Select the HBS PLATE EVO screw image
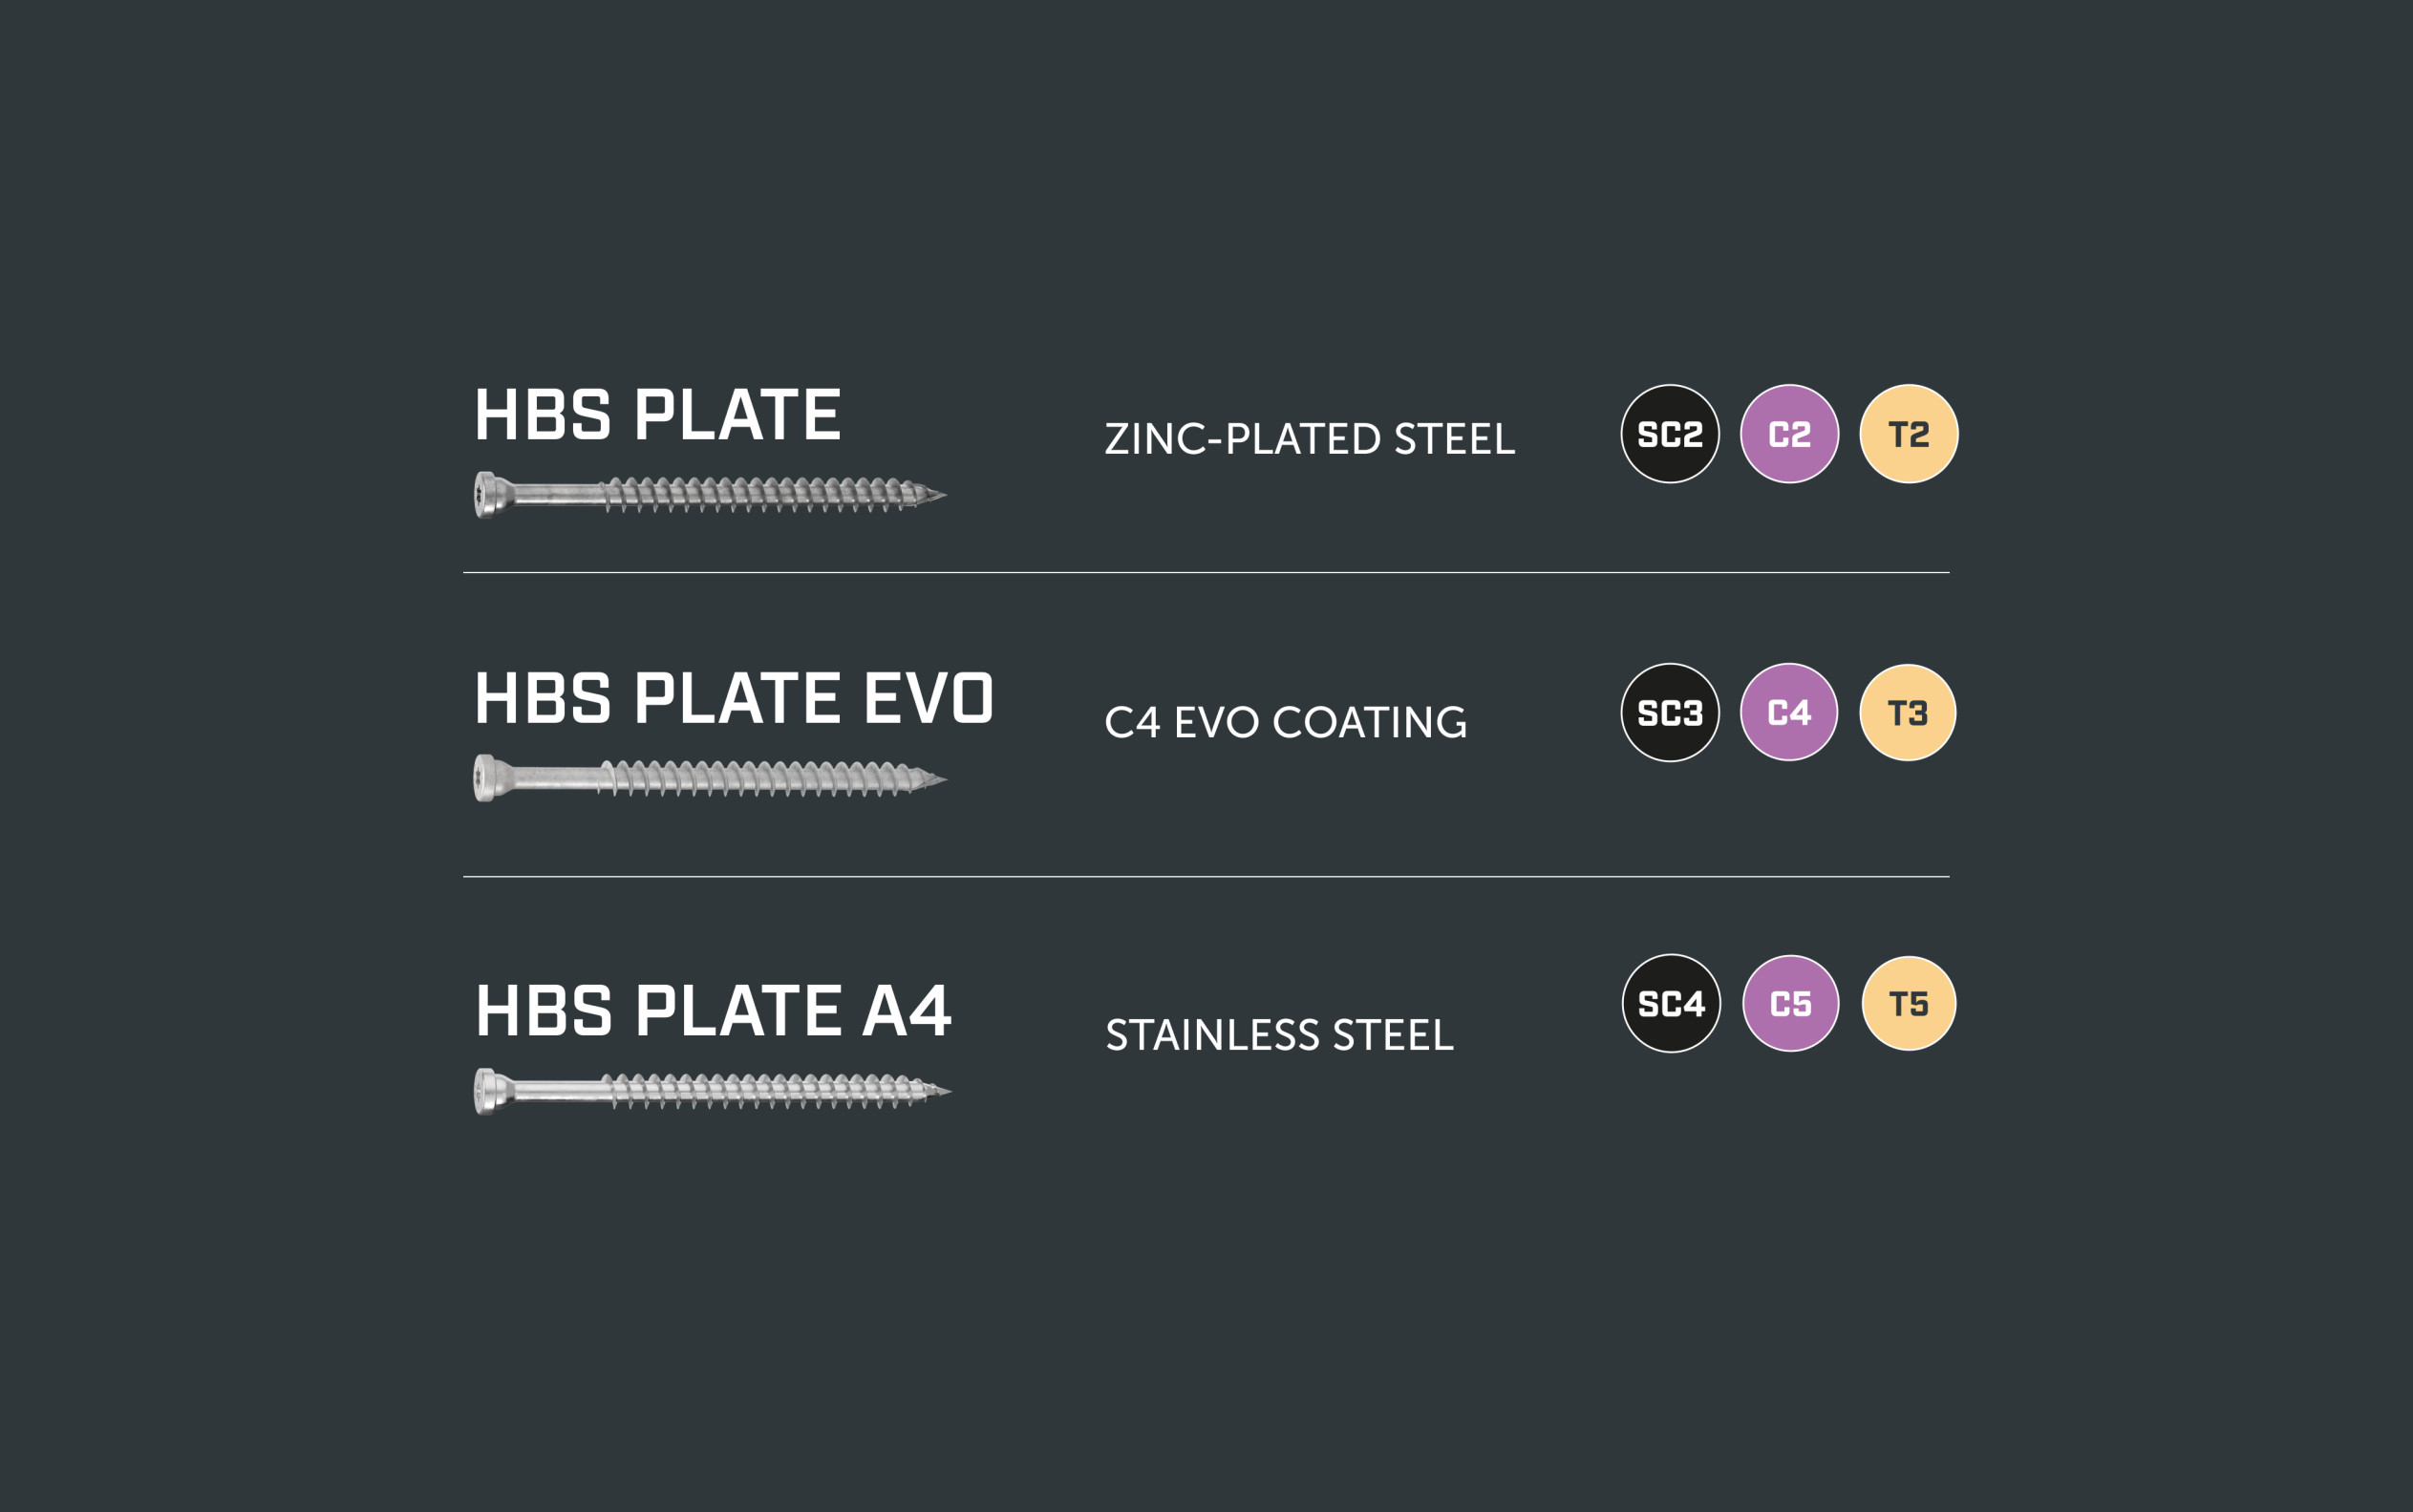The height and width of the screenshot is (1512, 2413). (709, 778)
